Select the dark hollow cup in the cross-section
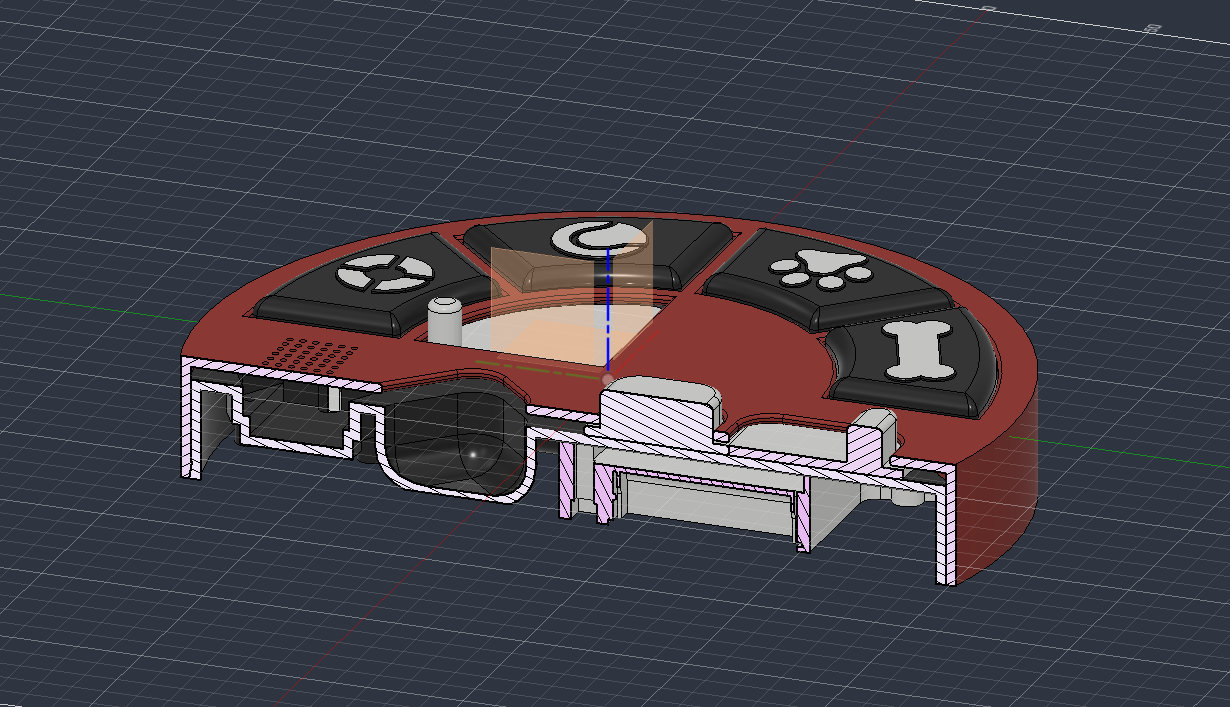 tap(456, 440)
